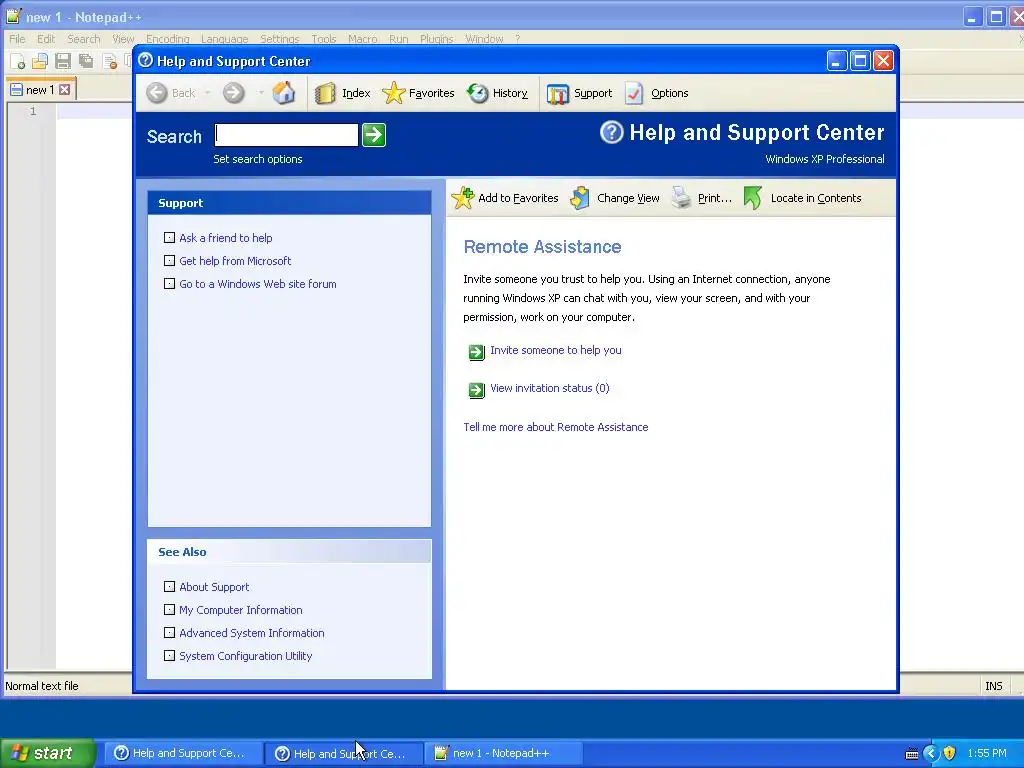Open Tell me more about Remote Assistance
Image resolution: width=1024 pixels, height=768 pixels.
click(556, 427)
